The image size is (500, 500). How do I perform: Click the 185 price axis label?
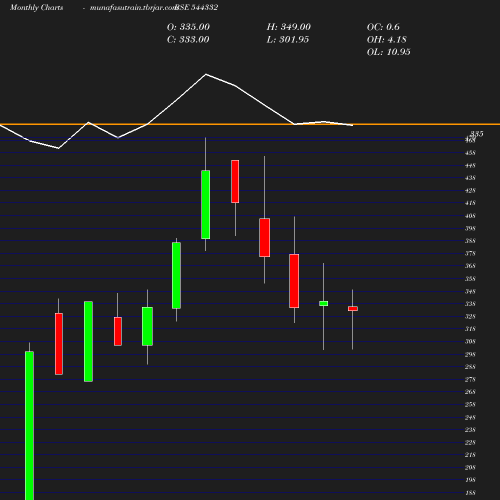(x=470, y=493)
